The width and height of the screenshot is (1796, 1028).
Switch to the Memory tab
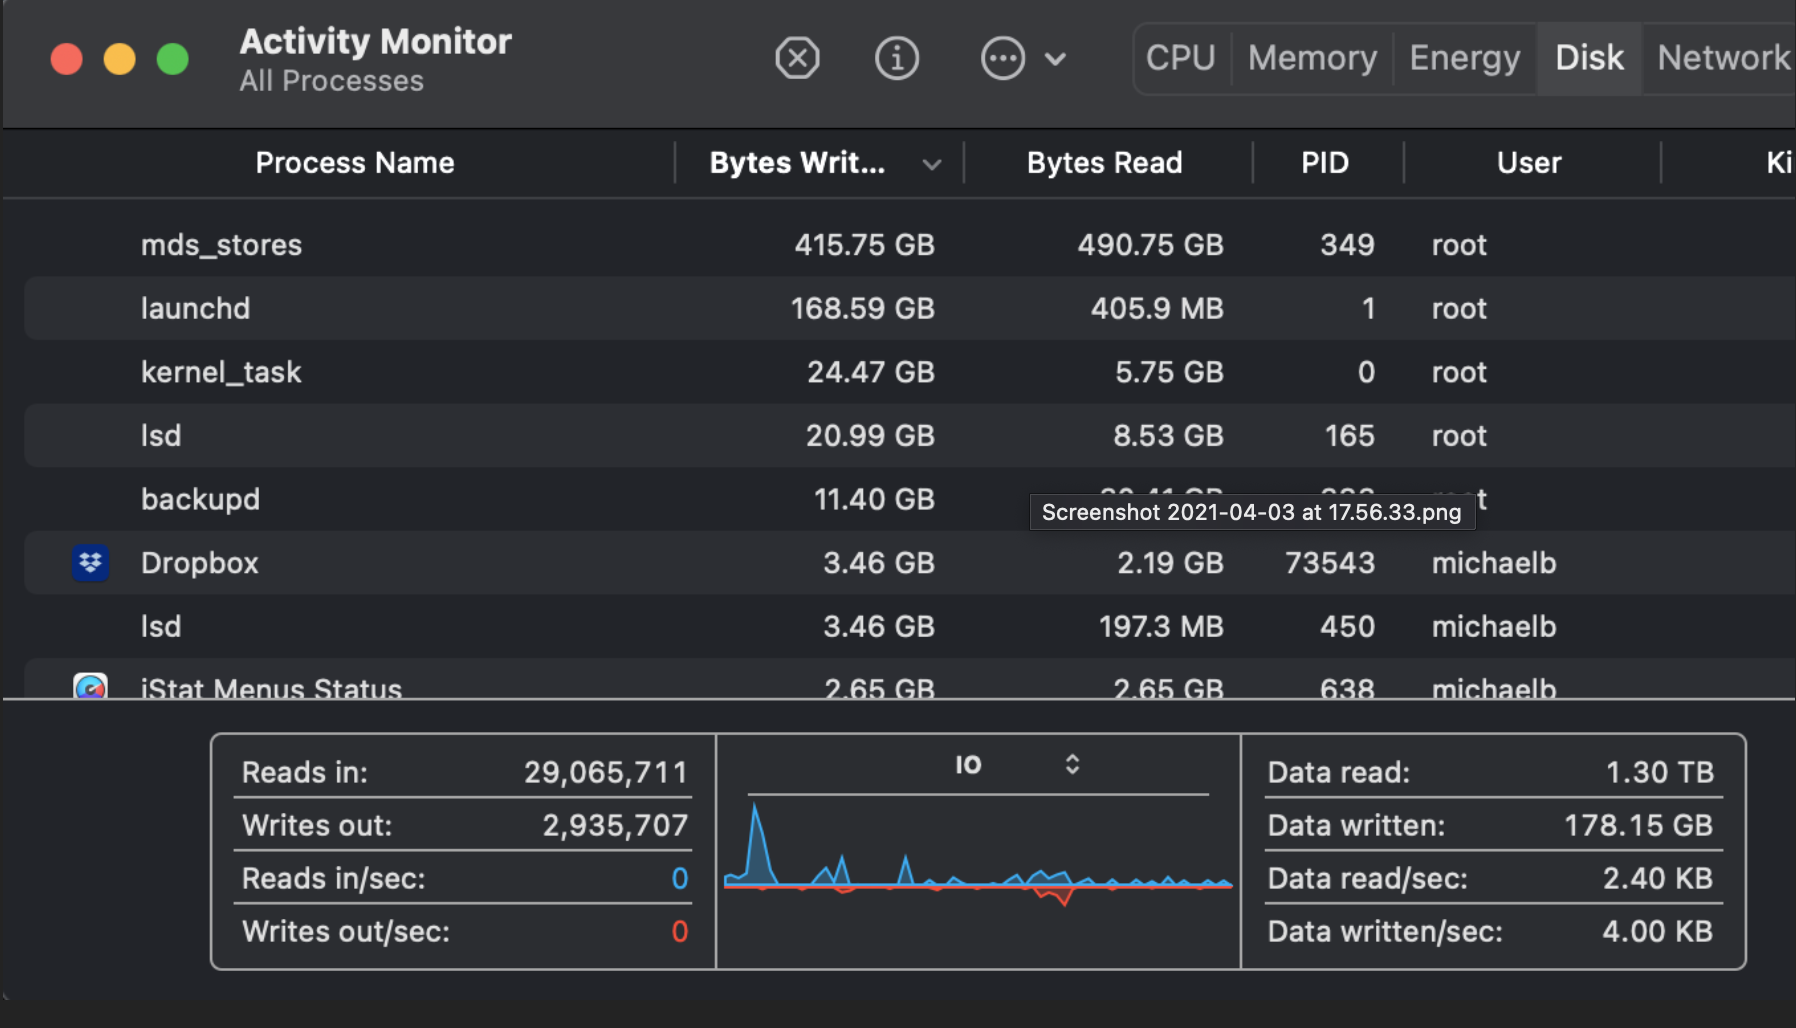pyautogui.click(x=1312, y=58)
